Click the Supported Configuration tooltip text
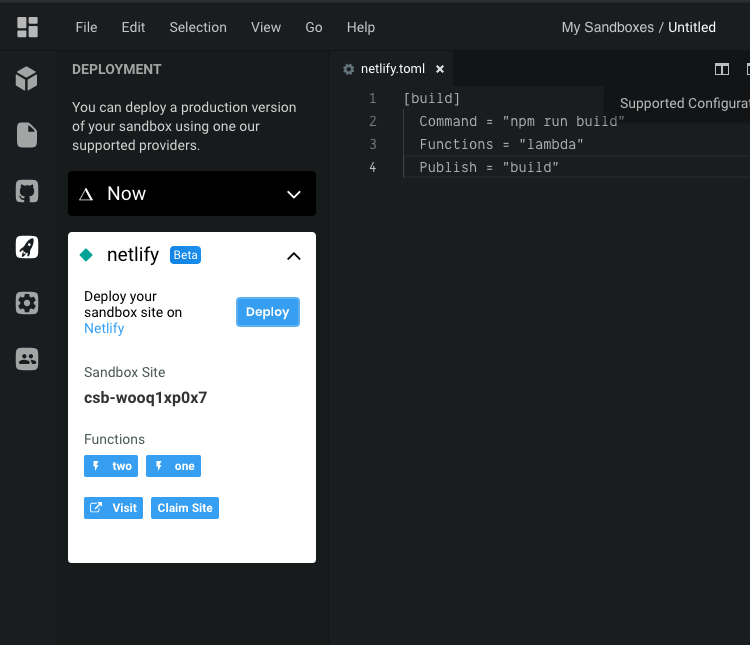The height and width of the screenshot is (645, 750). pos(684,103)
